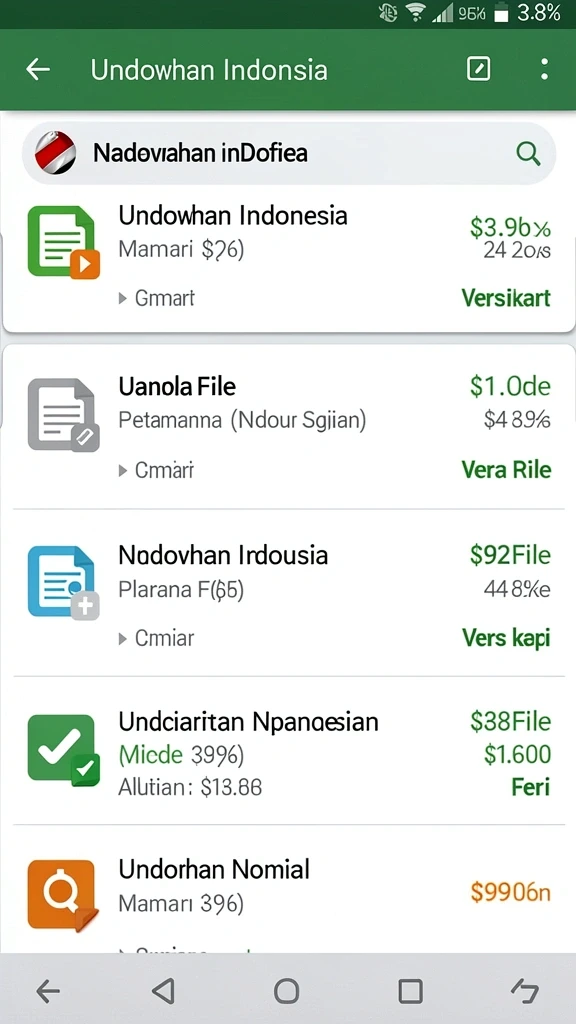Open the edit icon in the header
Viewport: 576px width, 1024px height.
[479, 69]
